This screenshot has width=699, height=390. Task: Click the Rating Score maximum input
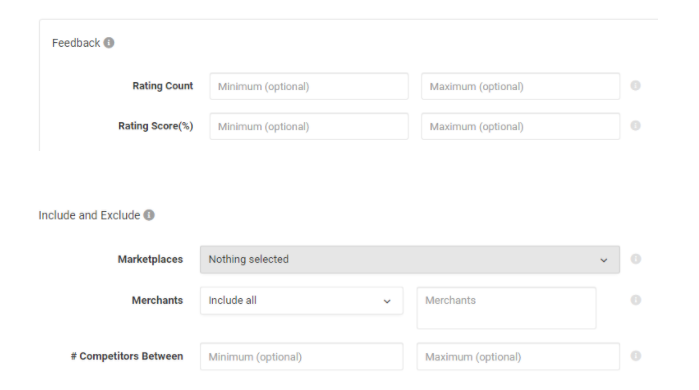(x=520, y=127)
